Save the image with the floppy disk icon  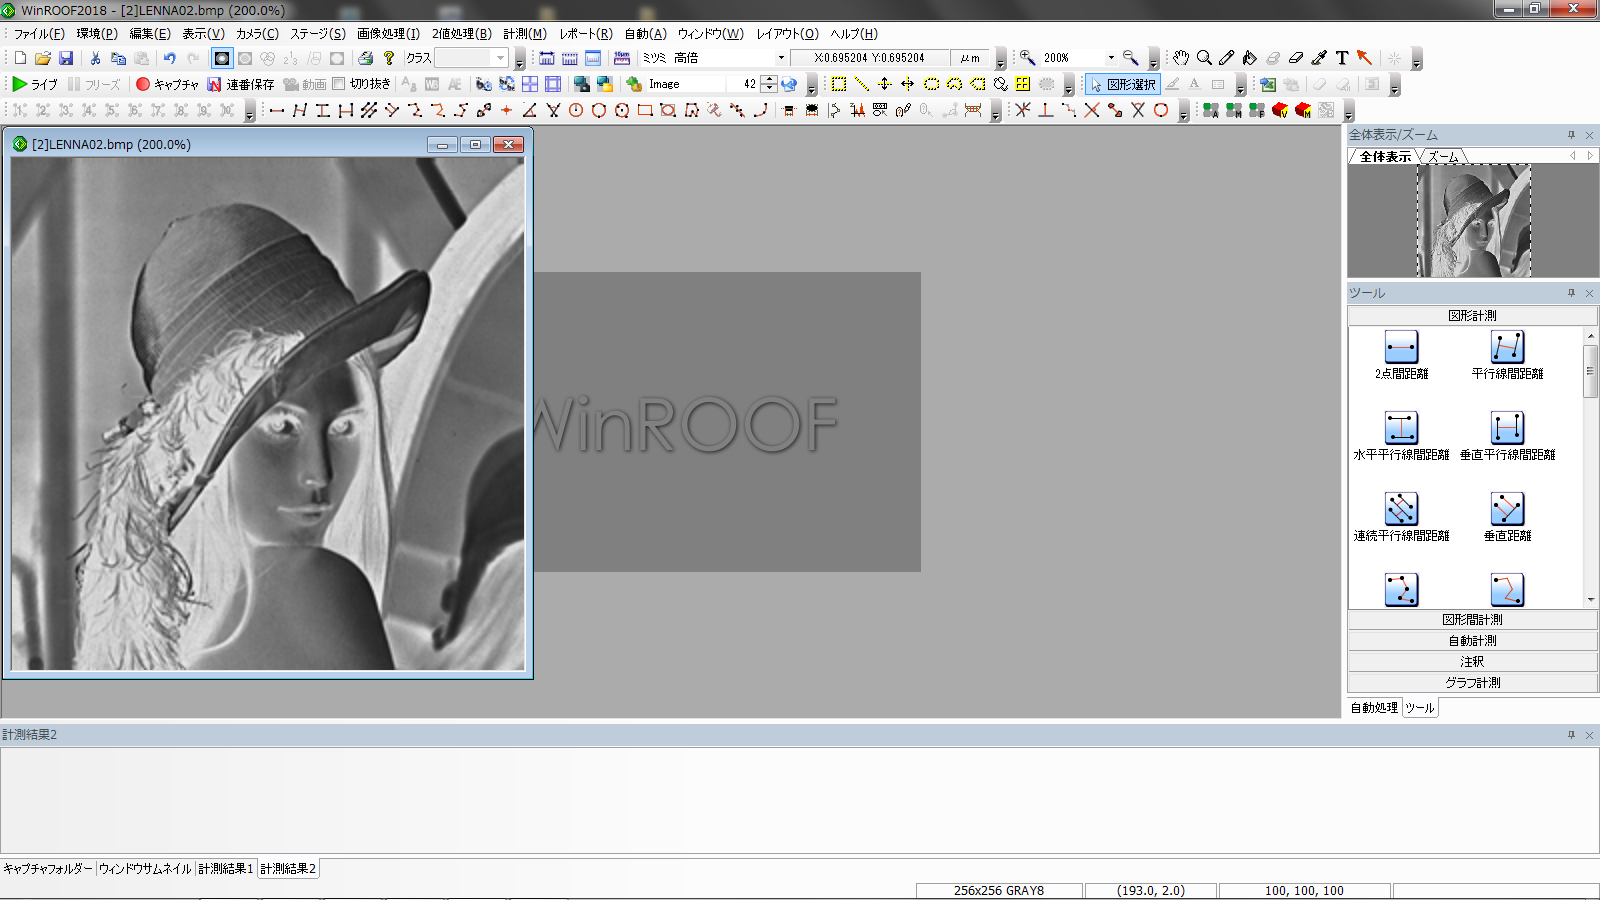click(x=66, y=58)
